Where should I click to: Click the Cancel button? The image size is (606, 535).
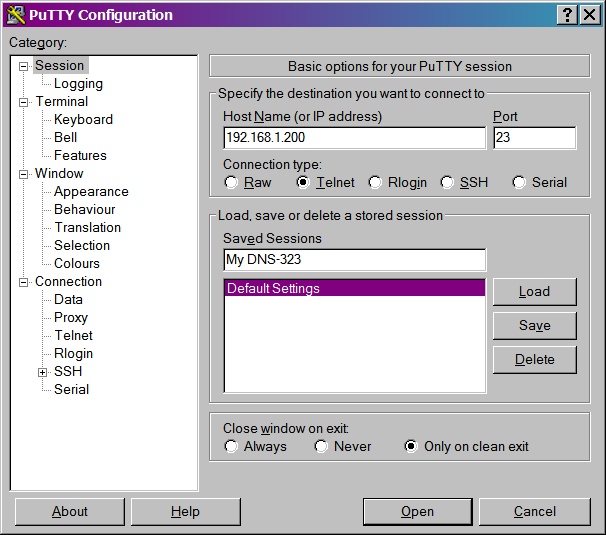(535, 511)
